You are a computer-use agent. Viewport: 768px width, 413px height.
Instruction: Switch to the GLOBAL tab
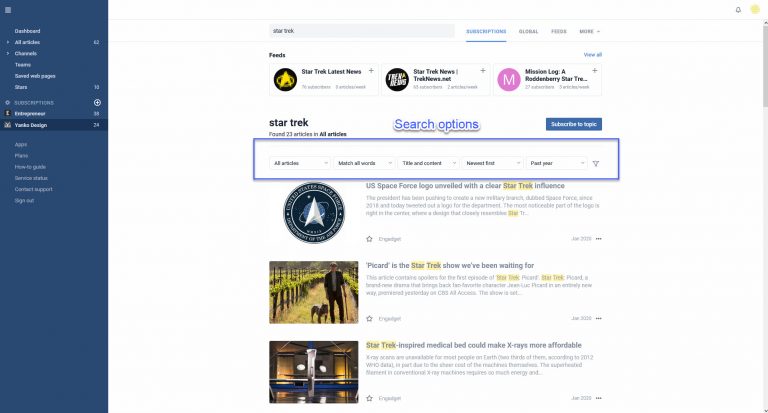[528, 31]
